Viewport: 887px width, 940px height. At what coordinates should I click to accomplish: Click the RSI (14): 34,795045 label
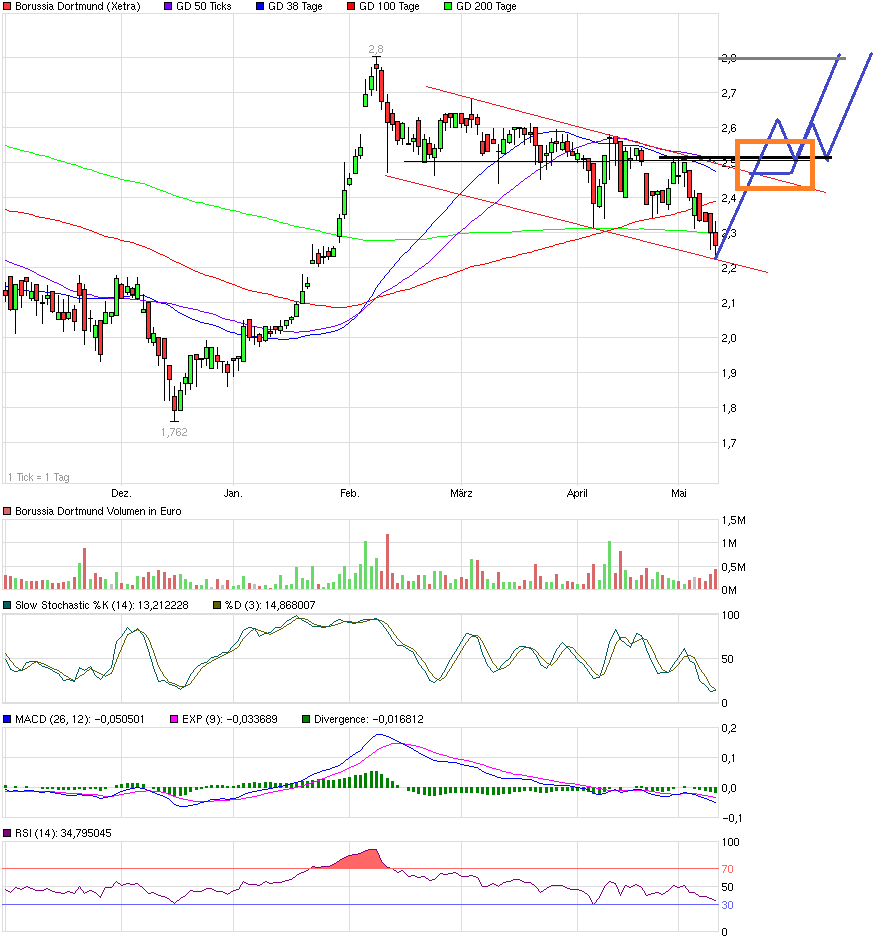64,833
